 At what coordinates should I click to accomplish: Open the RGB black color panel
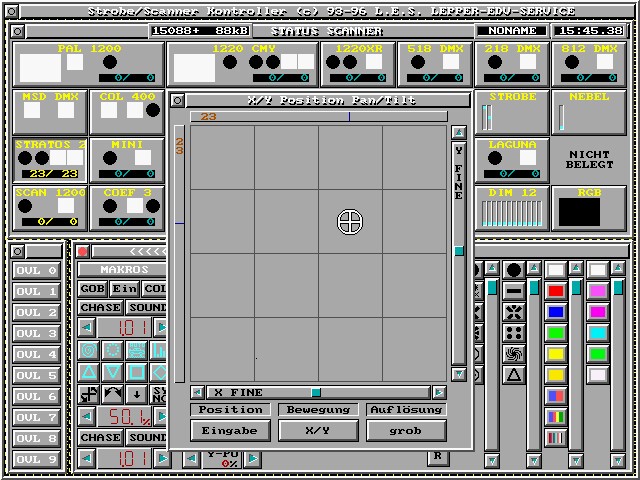(589, 208)
